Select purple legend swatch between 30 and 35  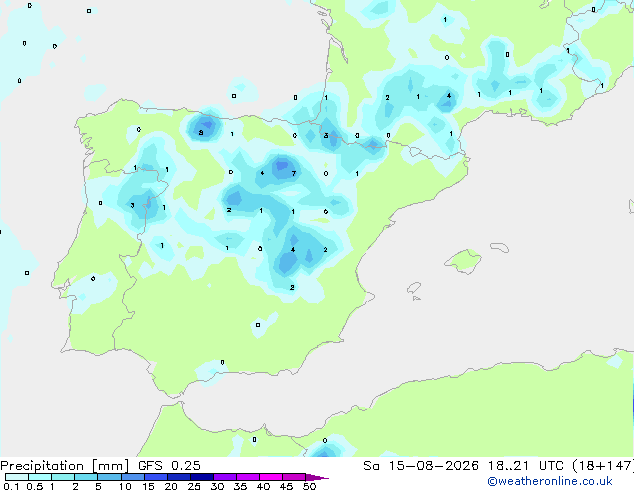(x=225, y=477)
